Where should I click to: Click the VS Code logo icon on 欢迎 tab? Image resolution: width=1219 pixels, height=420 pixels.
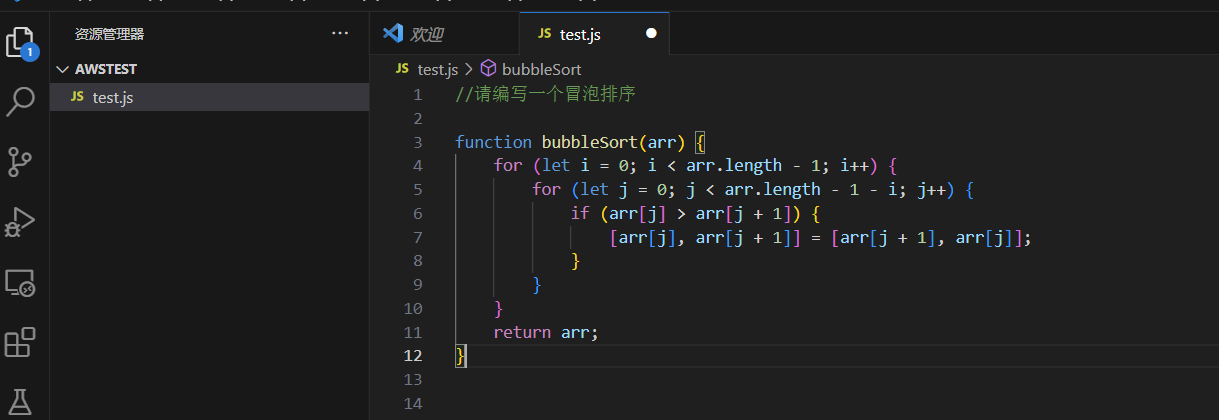[x=392, y=34]
